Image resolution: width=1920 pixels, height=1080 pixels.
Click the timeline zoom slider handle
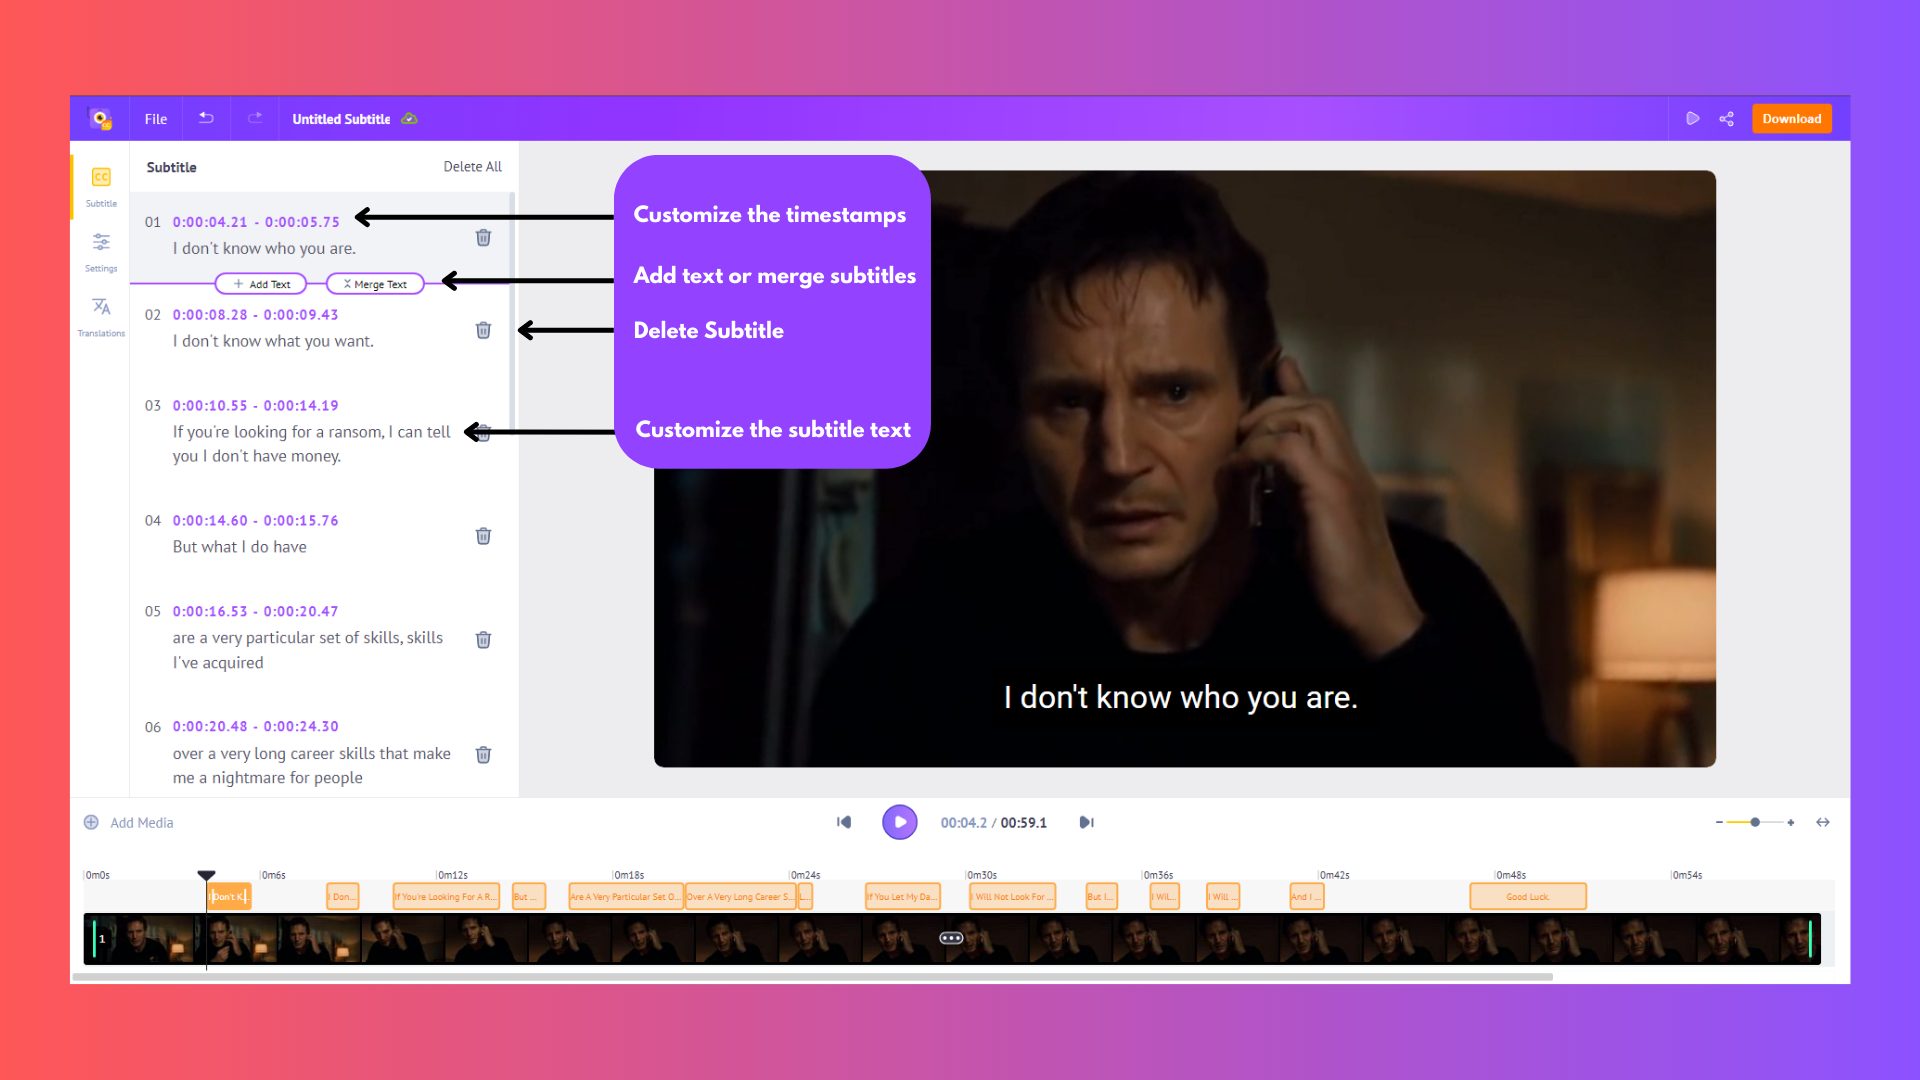1755,822
